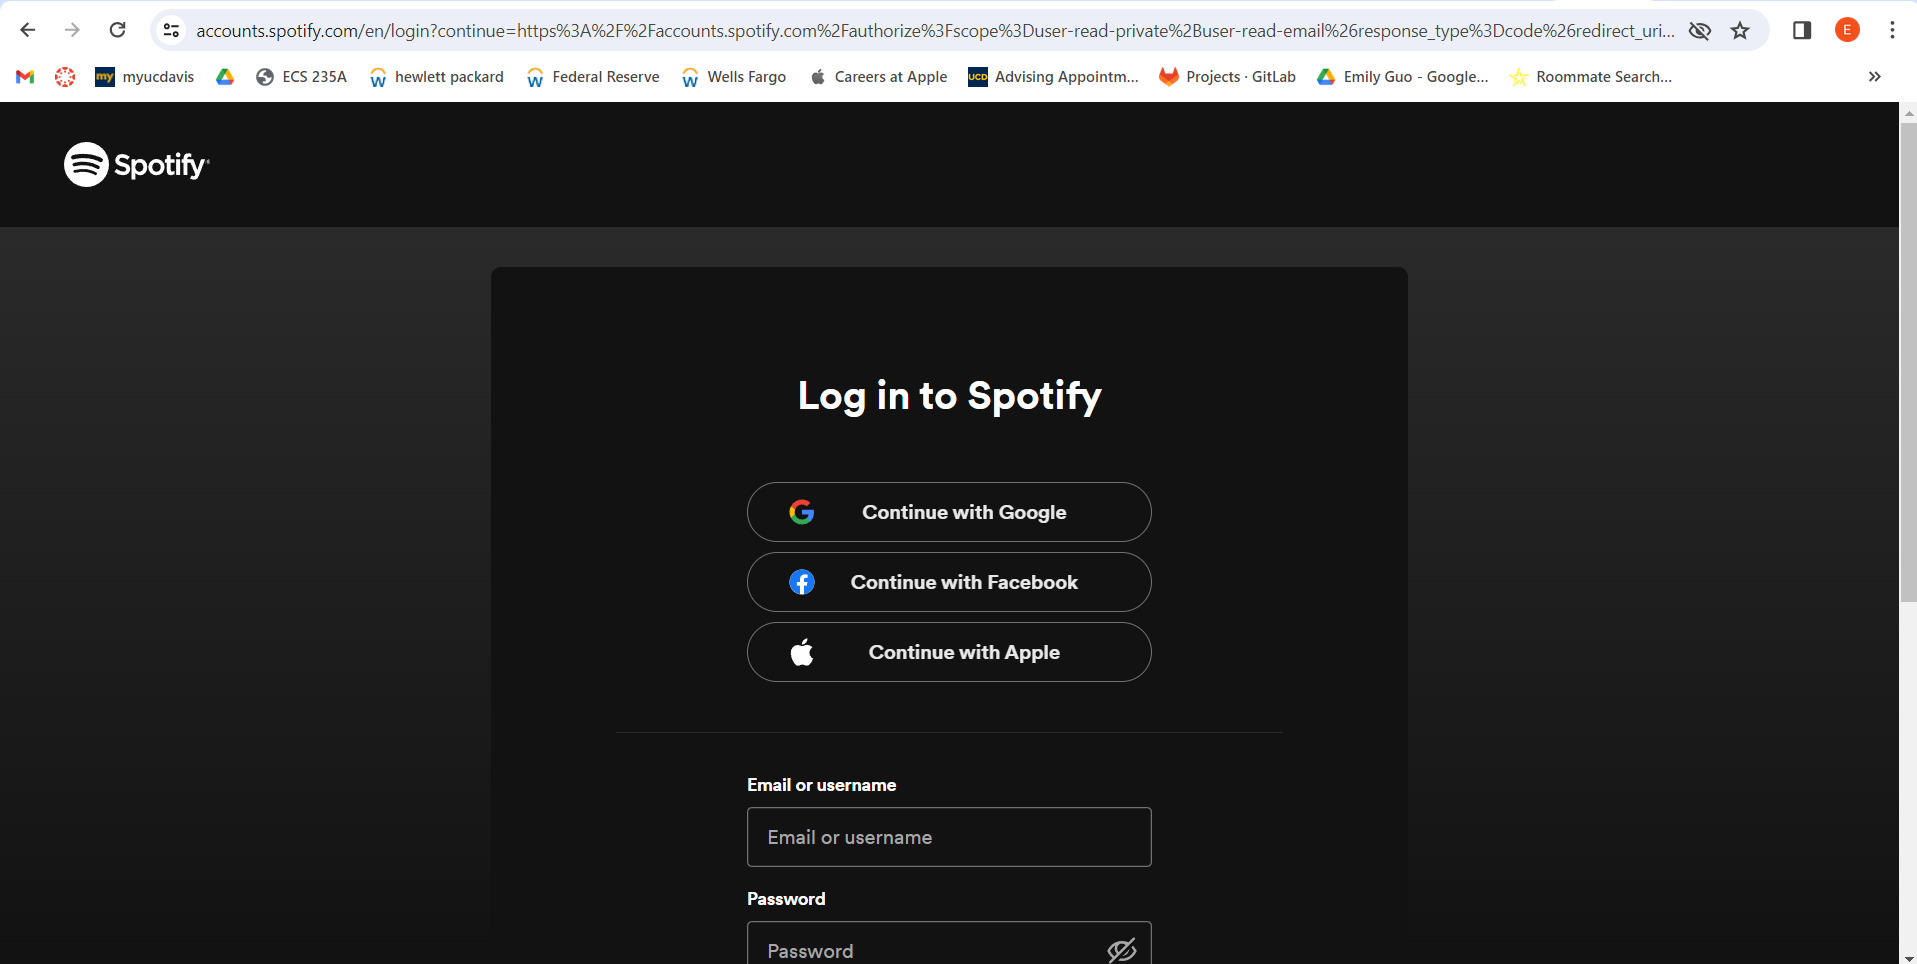Click Continue with Apple button
The height and width of the screenshot is (964, 1917).
pos(949,652)
